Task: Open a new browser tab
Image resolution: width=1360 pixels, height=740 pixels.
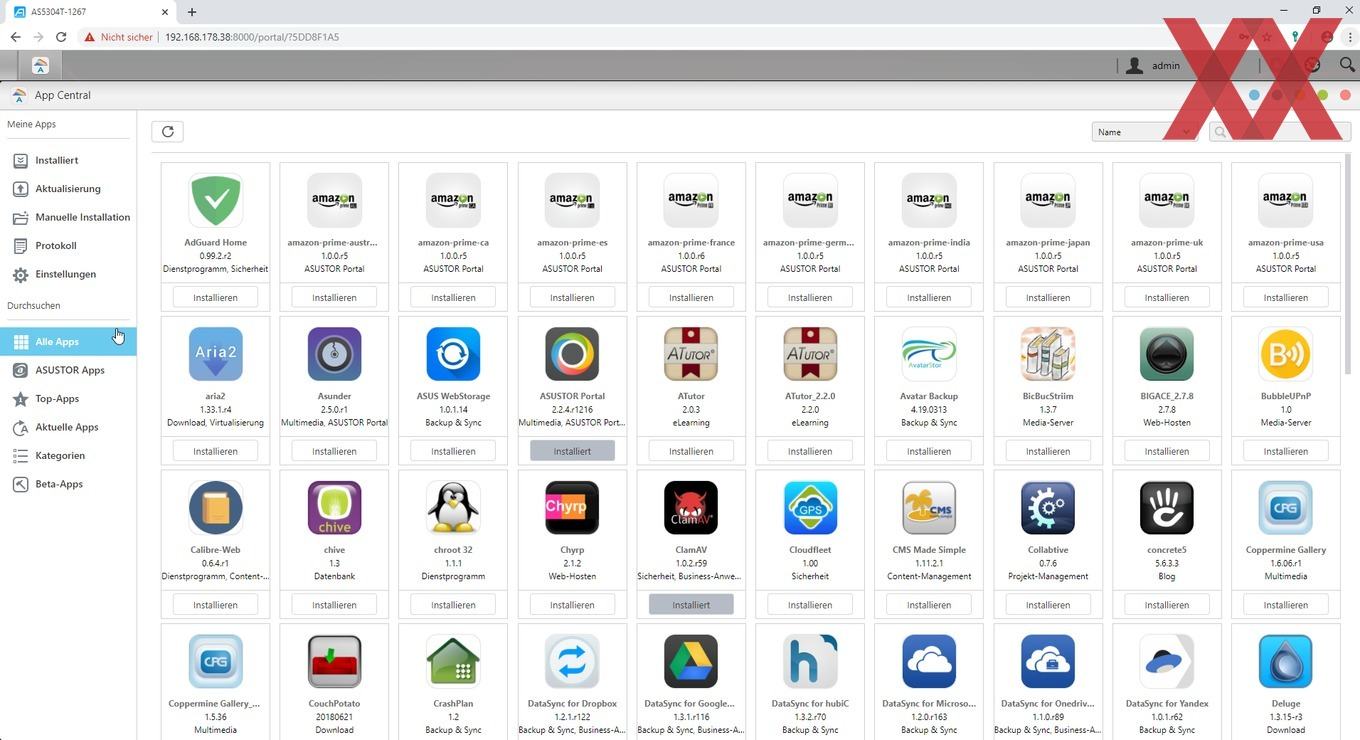Action: tap(191, 12)
